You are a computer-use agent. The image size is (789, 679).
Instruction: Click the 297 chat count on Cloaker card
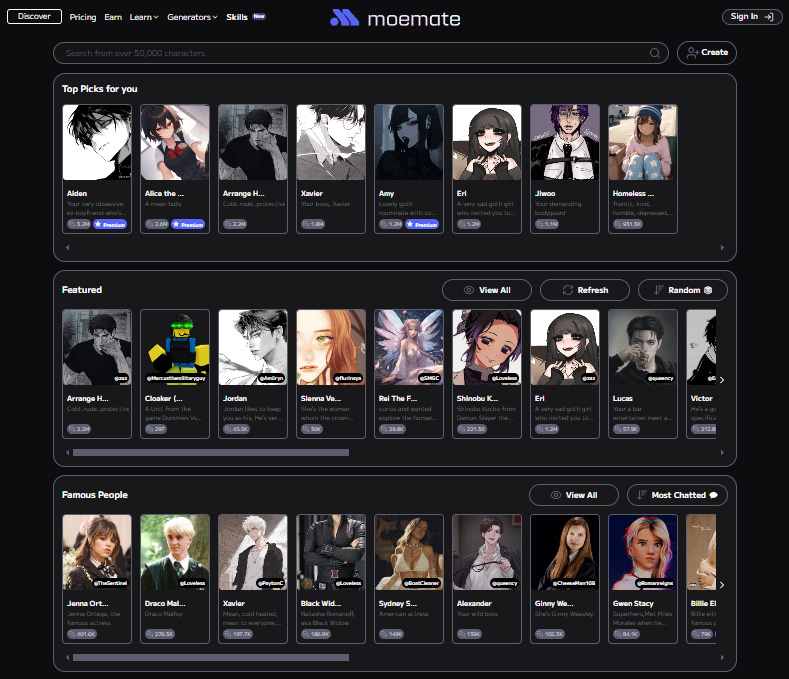(x=156, y=429)
